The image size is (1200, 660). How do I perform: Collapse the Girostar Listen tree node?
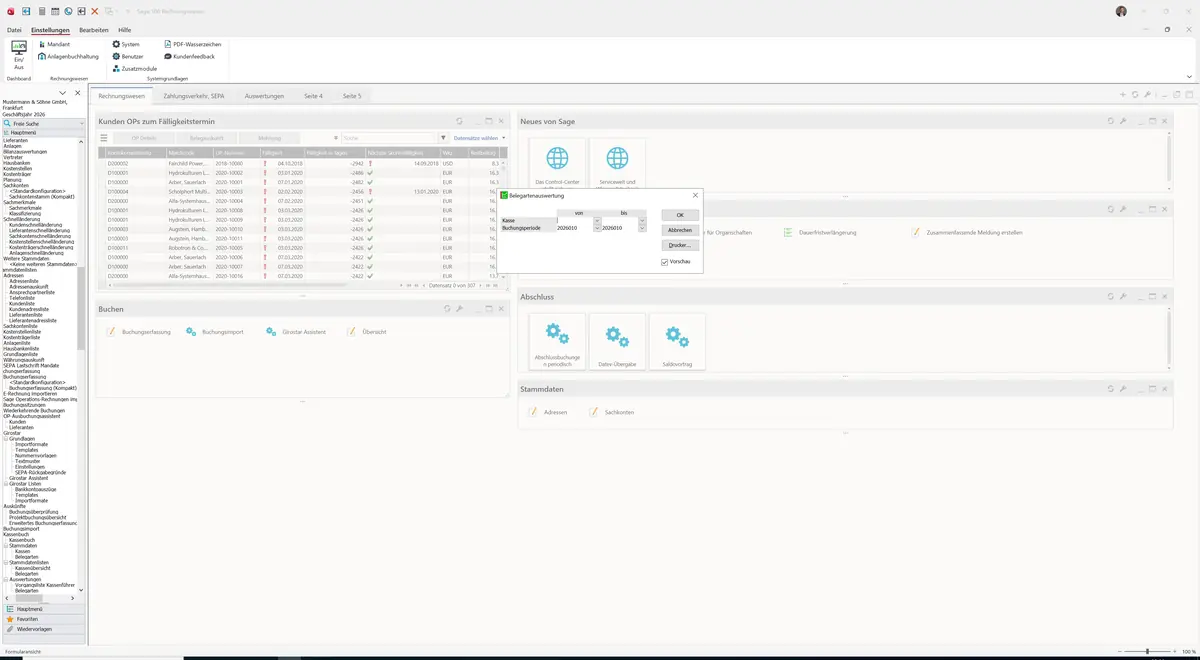coord(6,484)
